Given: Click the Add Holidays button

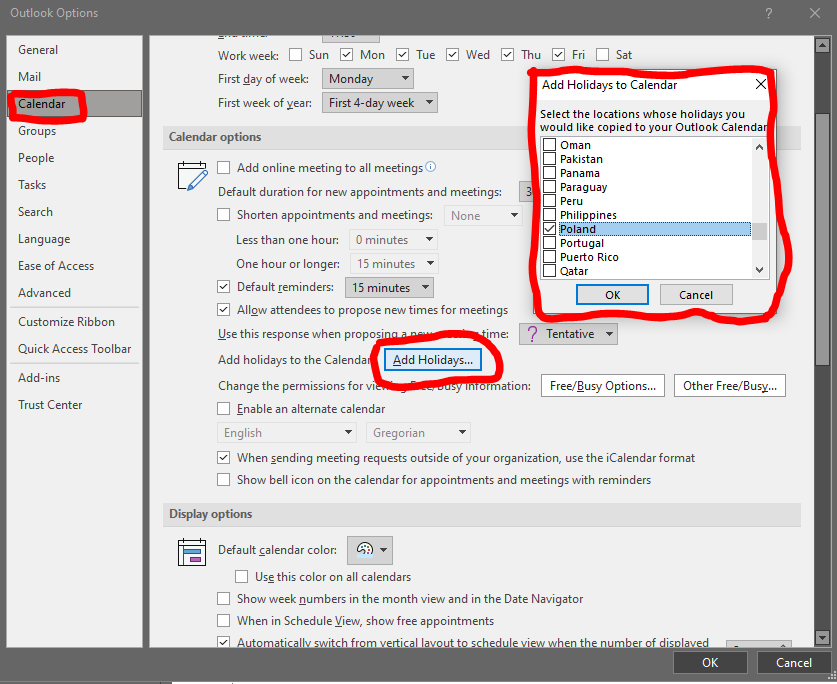Looking at the screenshot, I should 432,360.
